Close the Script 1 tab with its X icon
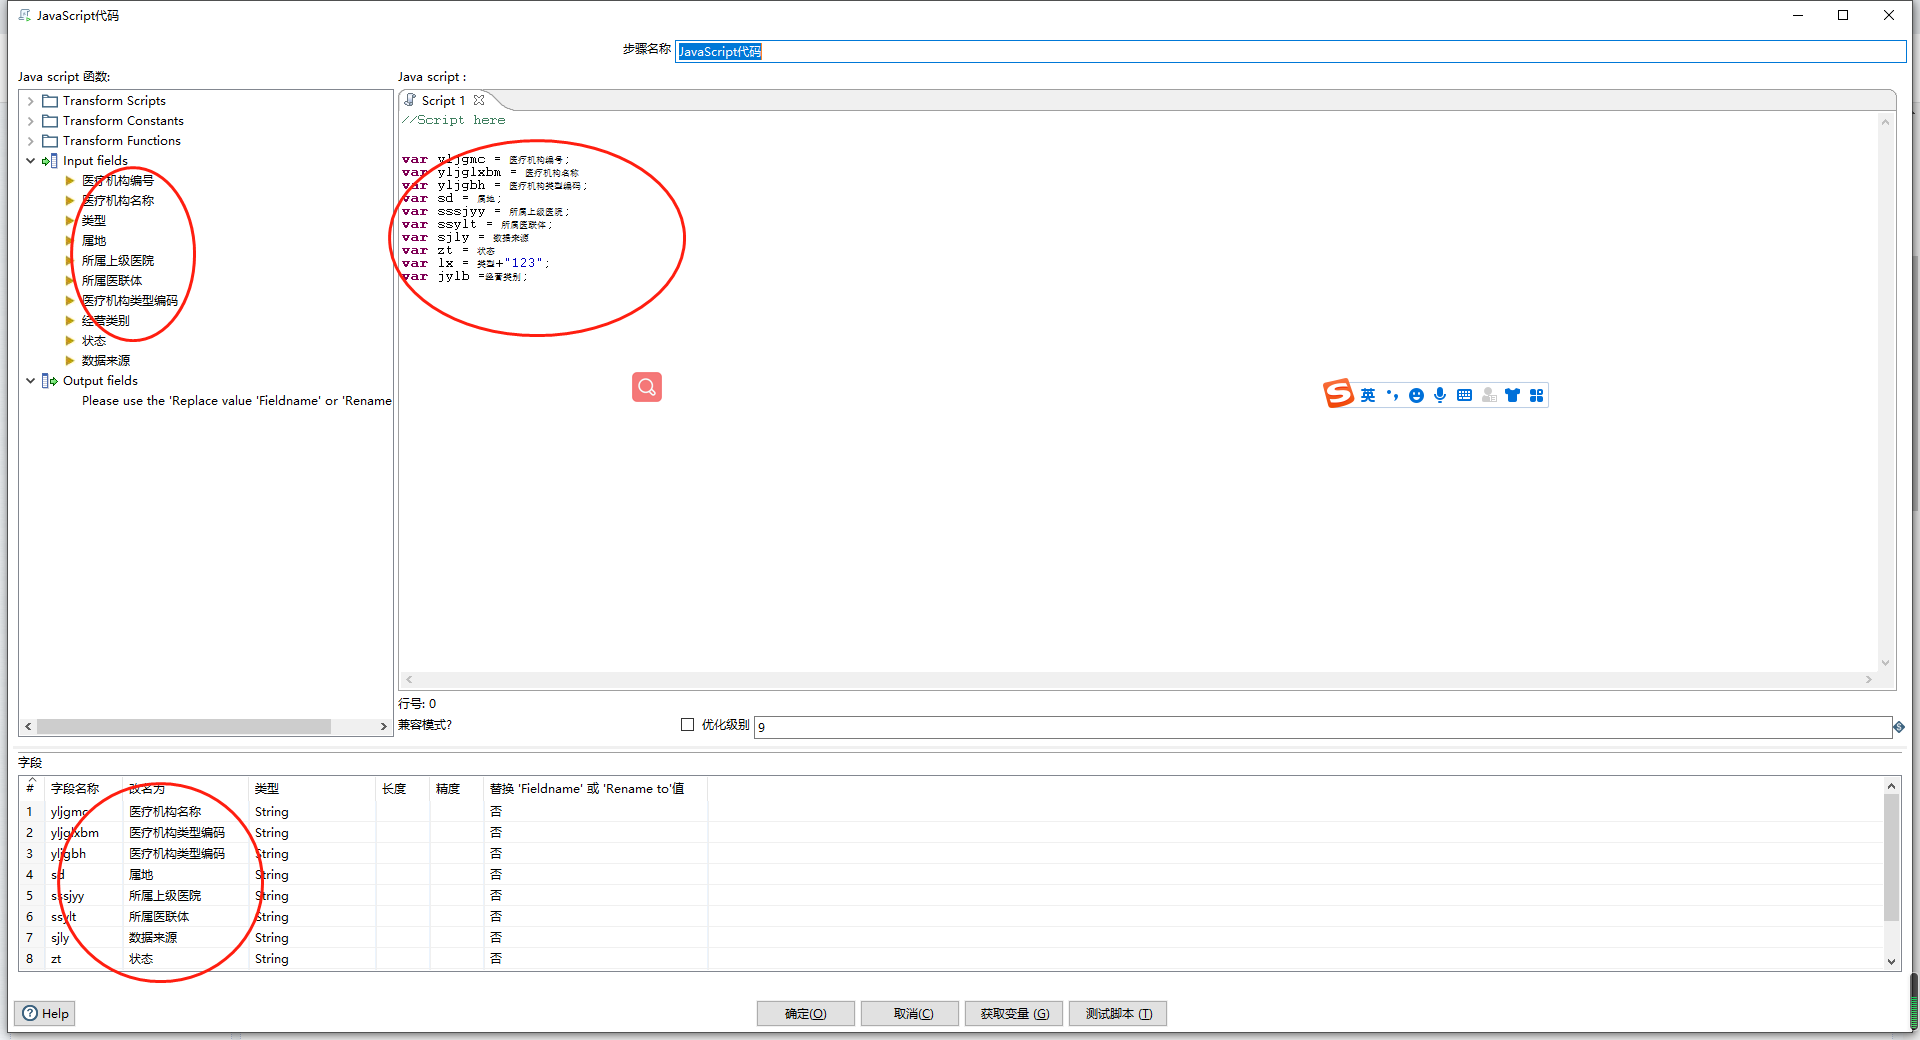The image size is (1920, 1040). pos(479,100)
